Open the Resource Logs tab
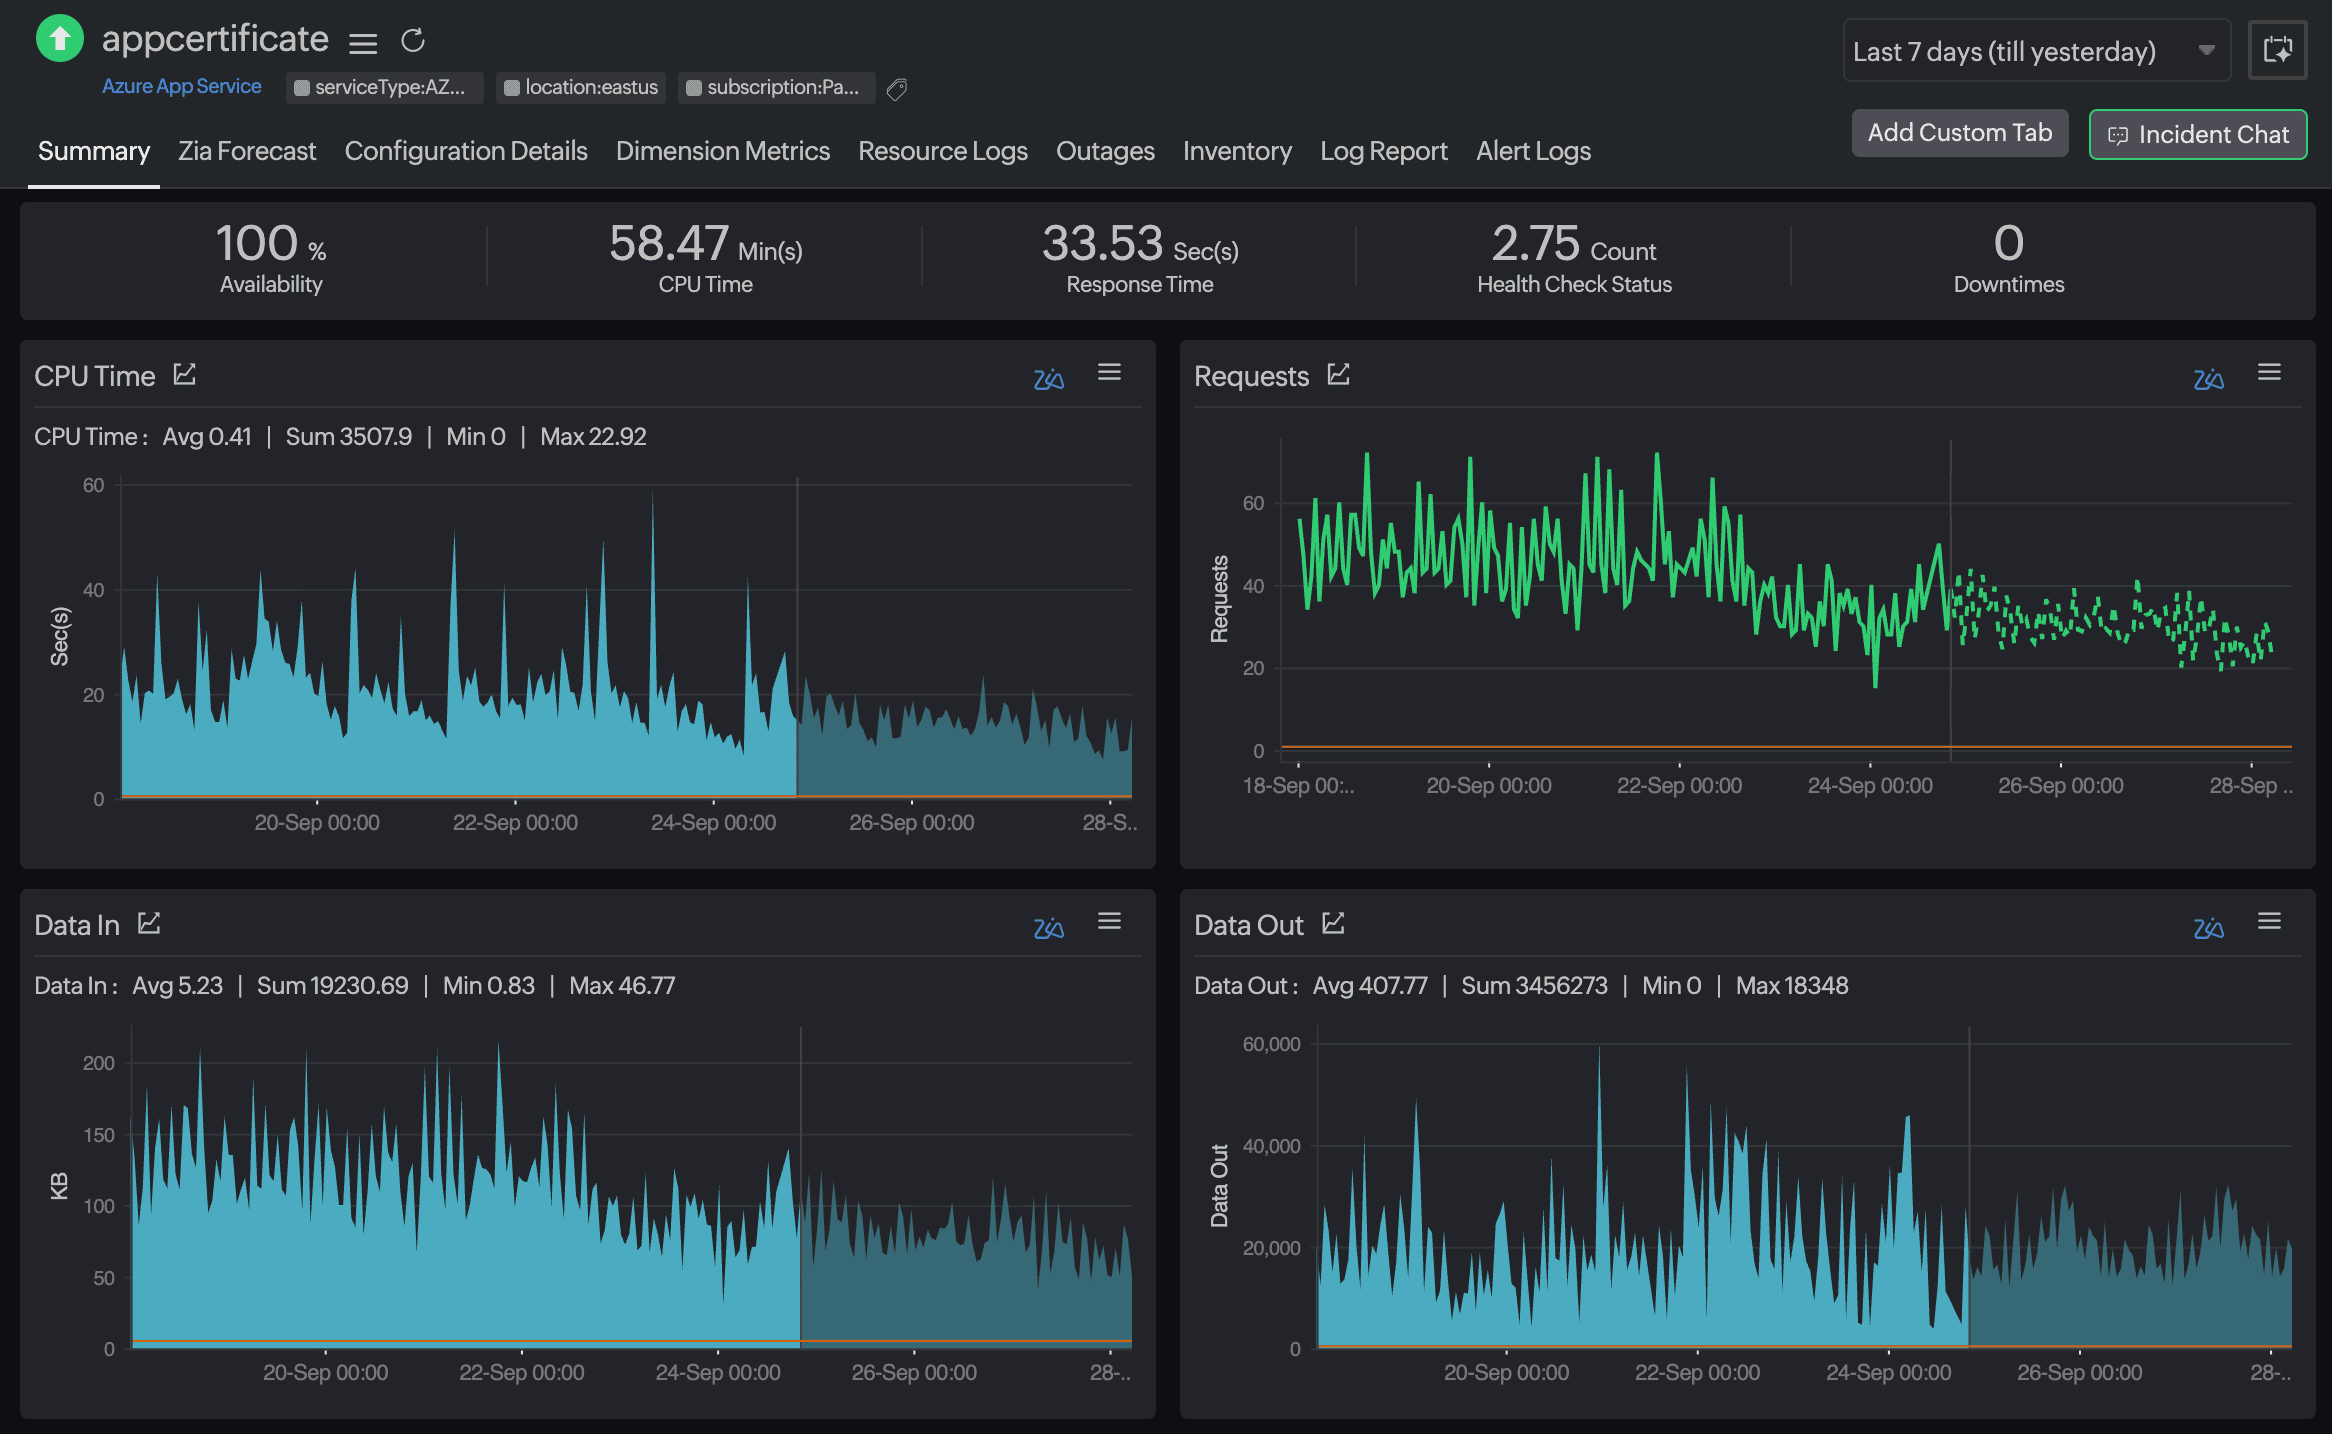The width and height of the screenshot is (2332, 1434). 942,151
